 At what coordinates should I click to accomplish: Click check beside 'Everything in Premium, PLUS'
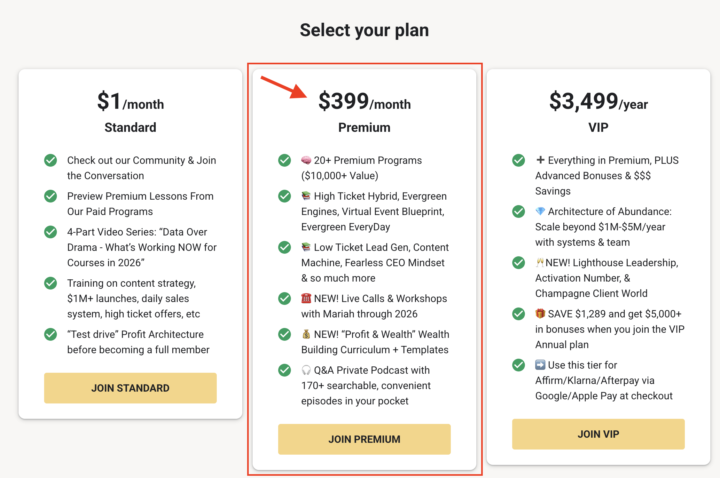pos(519,160)
